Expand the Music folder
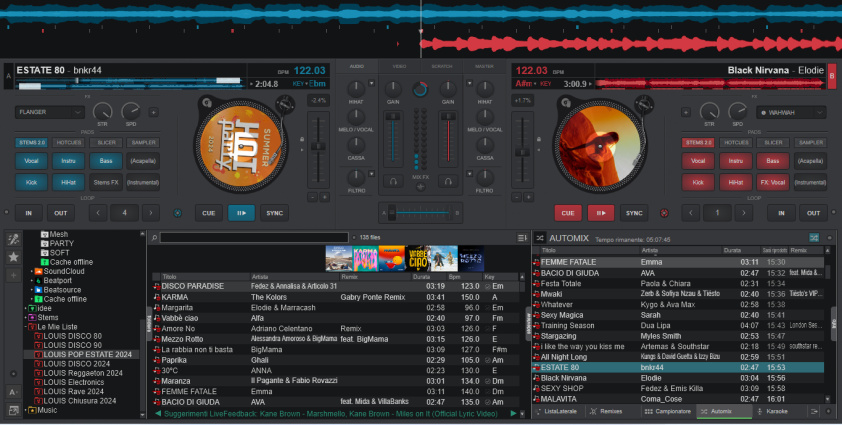Image resolution: width=842 pixels, height=425 pixels. 25,410
